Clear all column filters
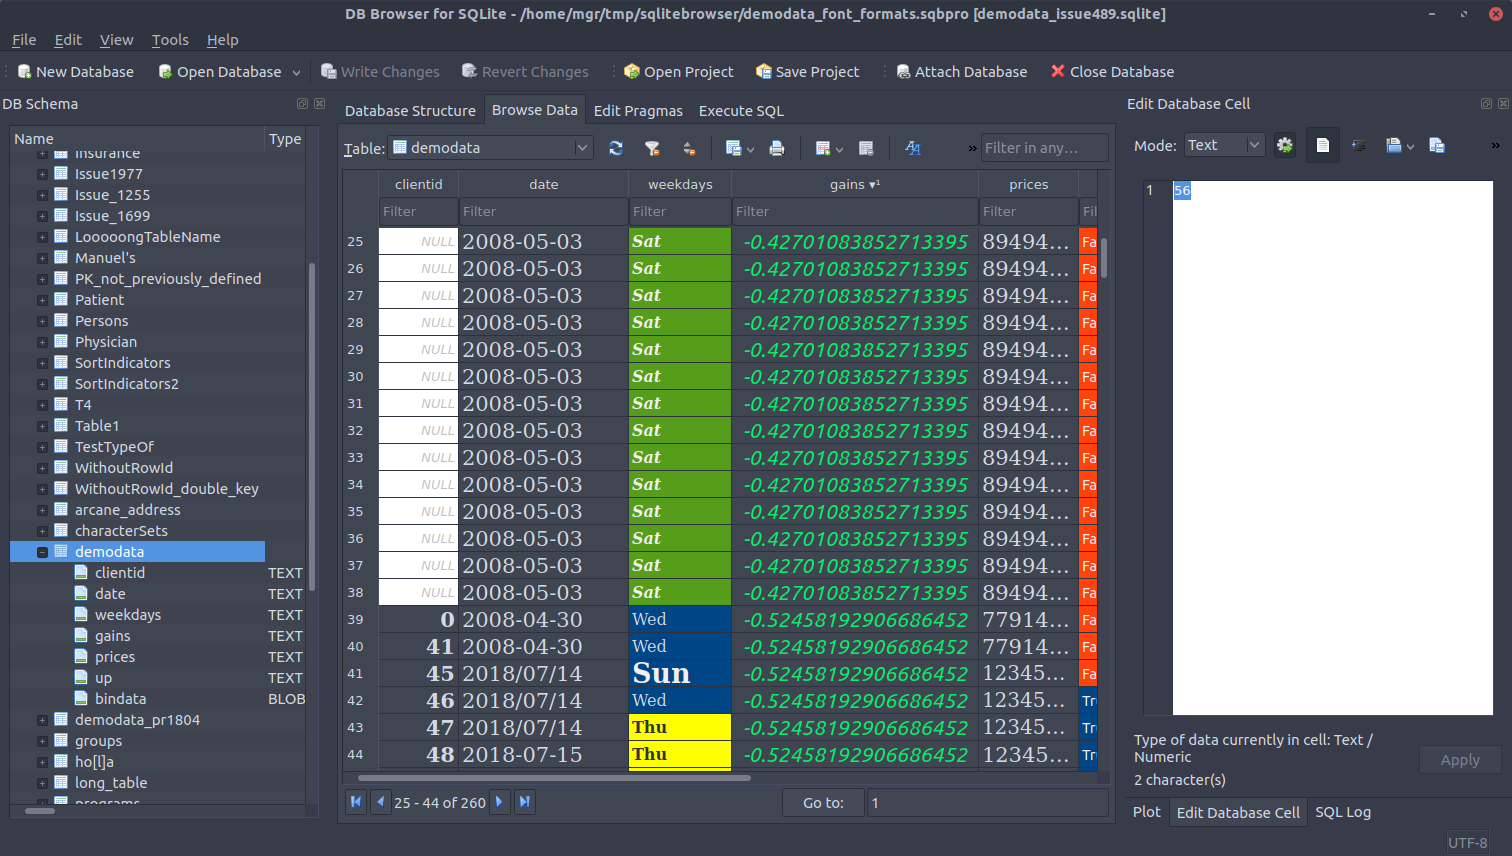Viewport: 1512px width, 856px height. pyautogui.click(x=652, y=147)
